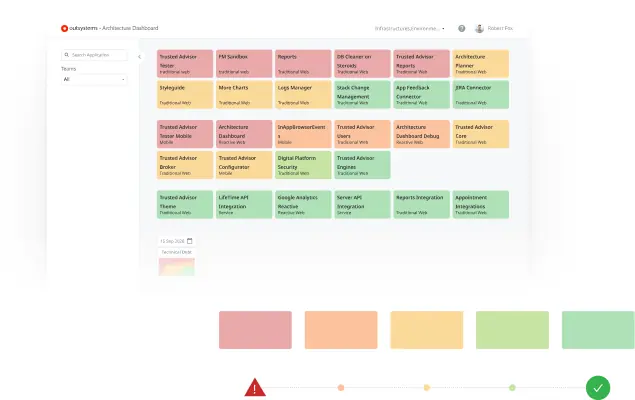Open the Technical Debt chart thumbnail
This screenshot has width=635, height=400.
click(177, 267)
